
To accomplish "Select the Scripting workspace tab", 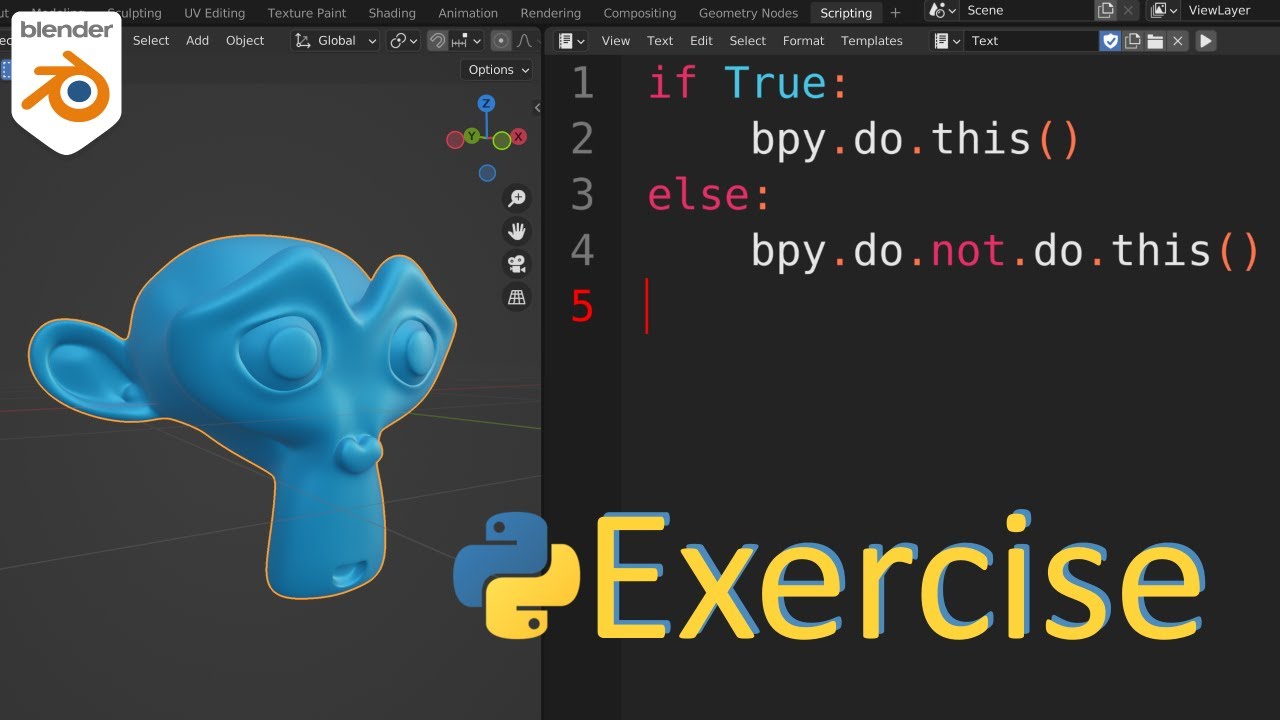I will pos(846,13).
